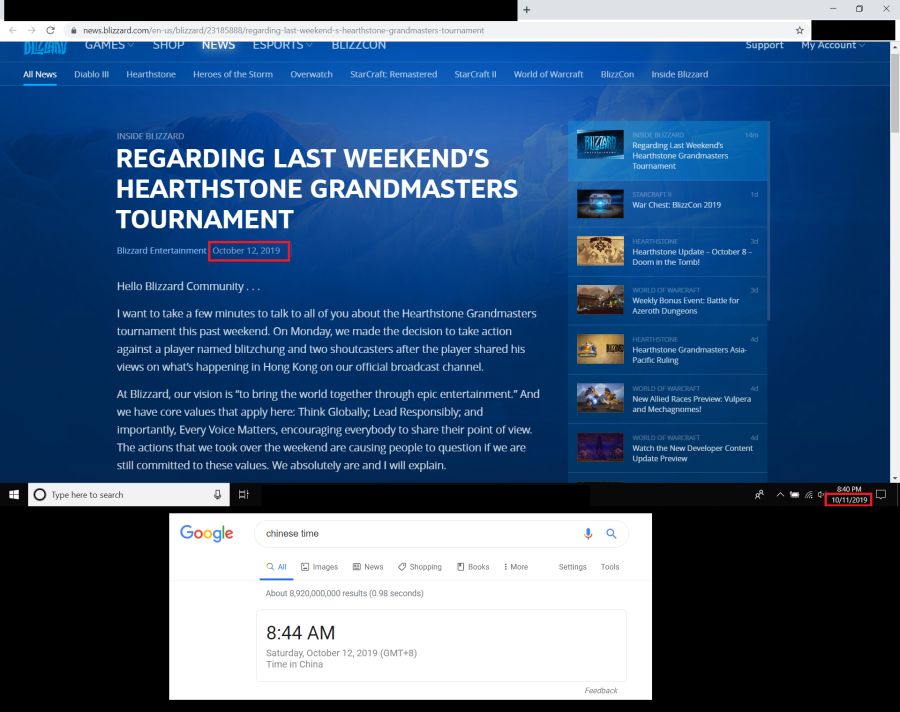Click the Blizzard Entertainment author link
The width and height of the screenshot is (900, 712).
pyautogui.click(x=161, y=250)
